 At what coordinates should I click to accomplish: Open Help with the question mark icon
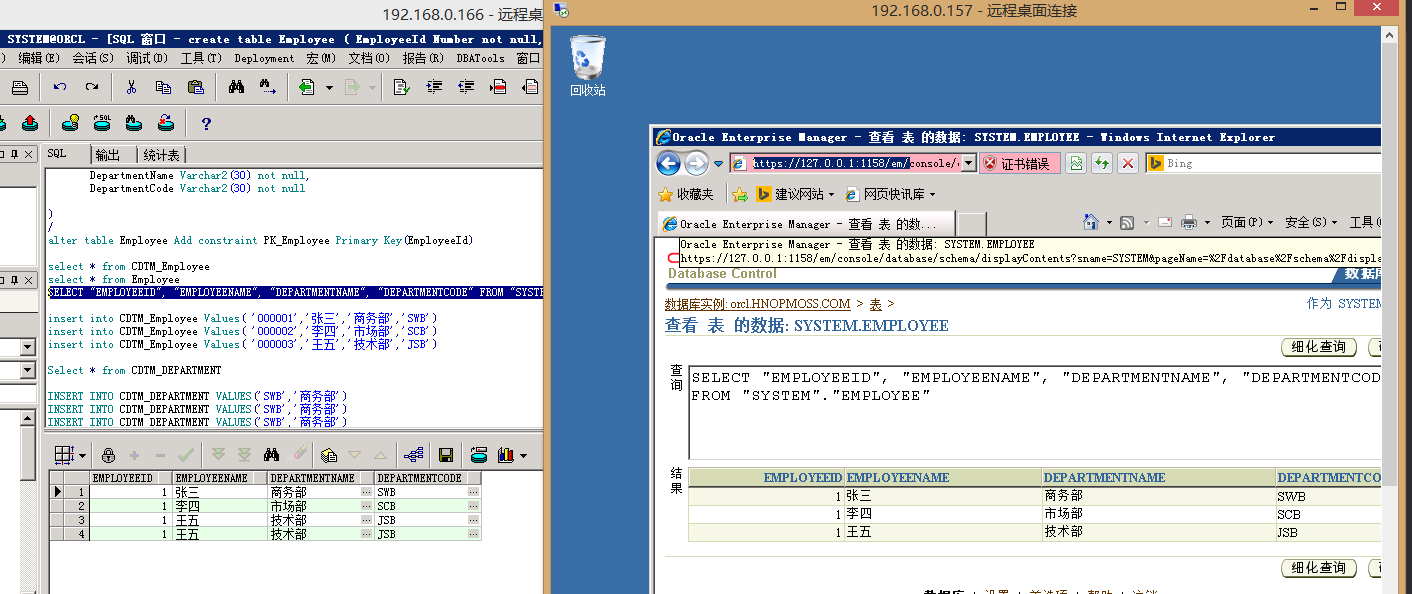click(206, 124)
